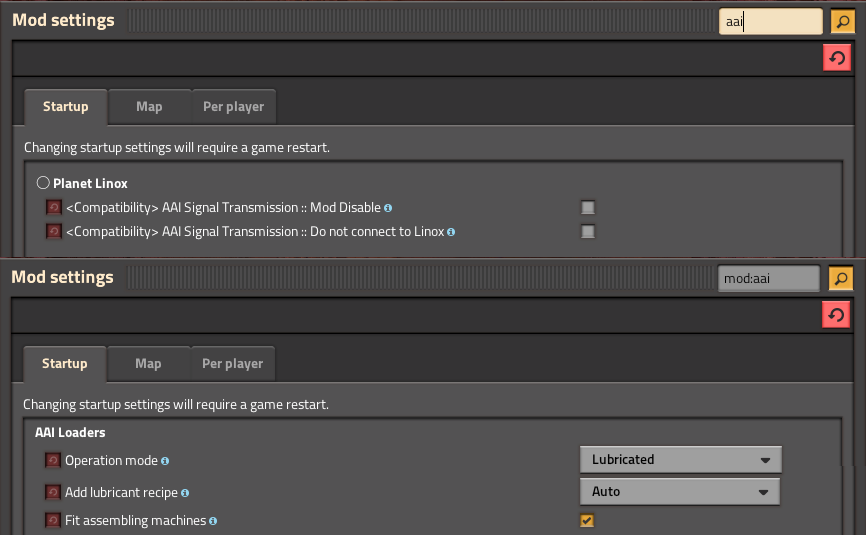Viewport: 866px width, 535px height.
Task: Click reset icon for Do not connect to Linox
Action: pyautogui.click(x=54, y=232)
